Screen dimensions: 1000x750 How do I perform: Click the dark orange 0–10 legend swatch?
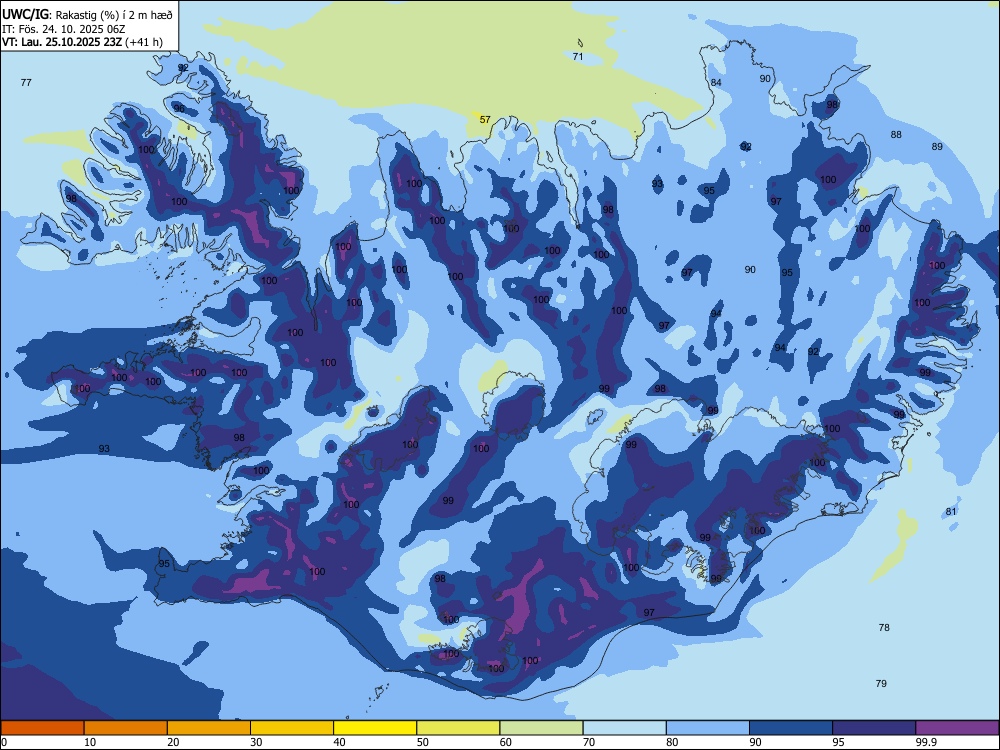click(x=42, y=728)
